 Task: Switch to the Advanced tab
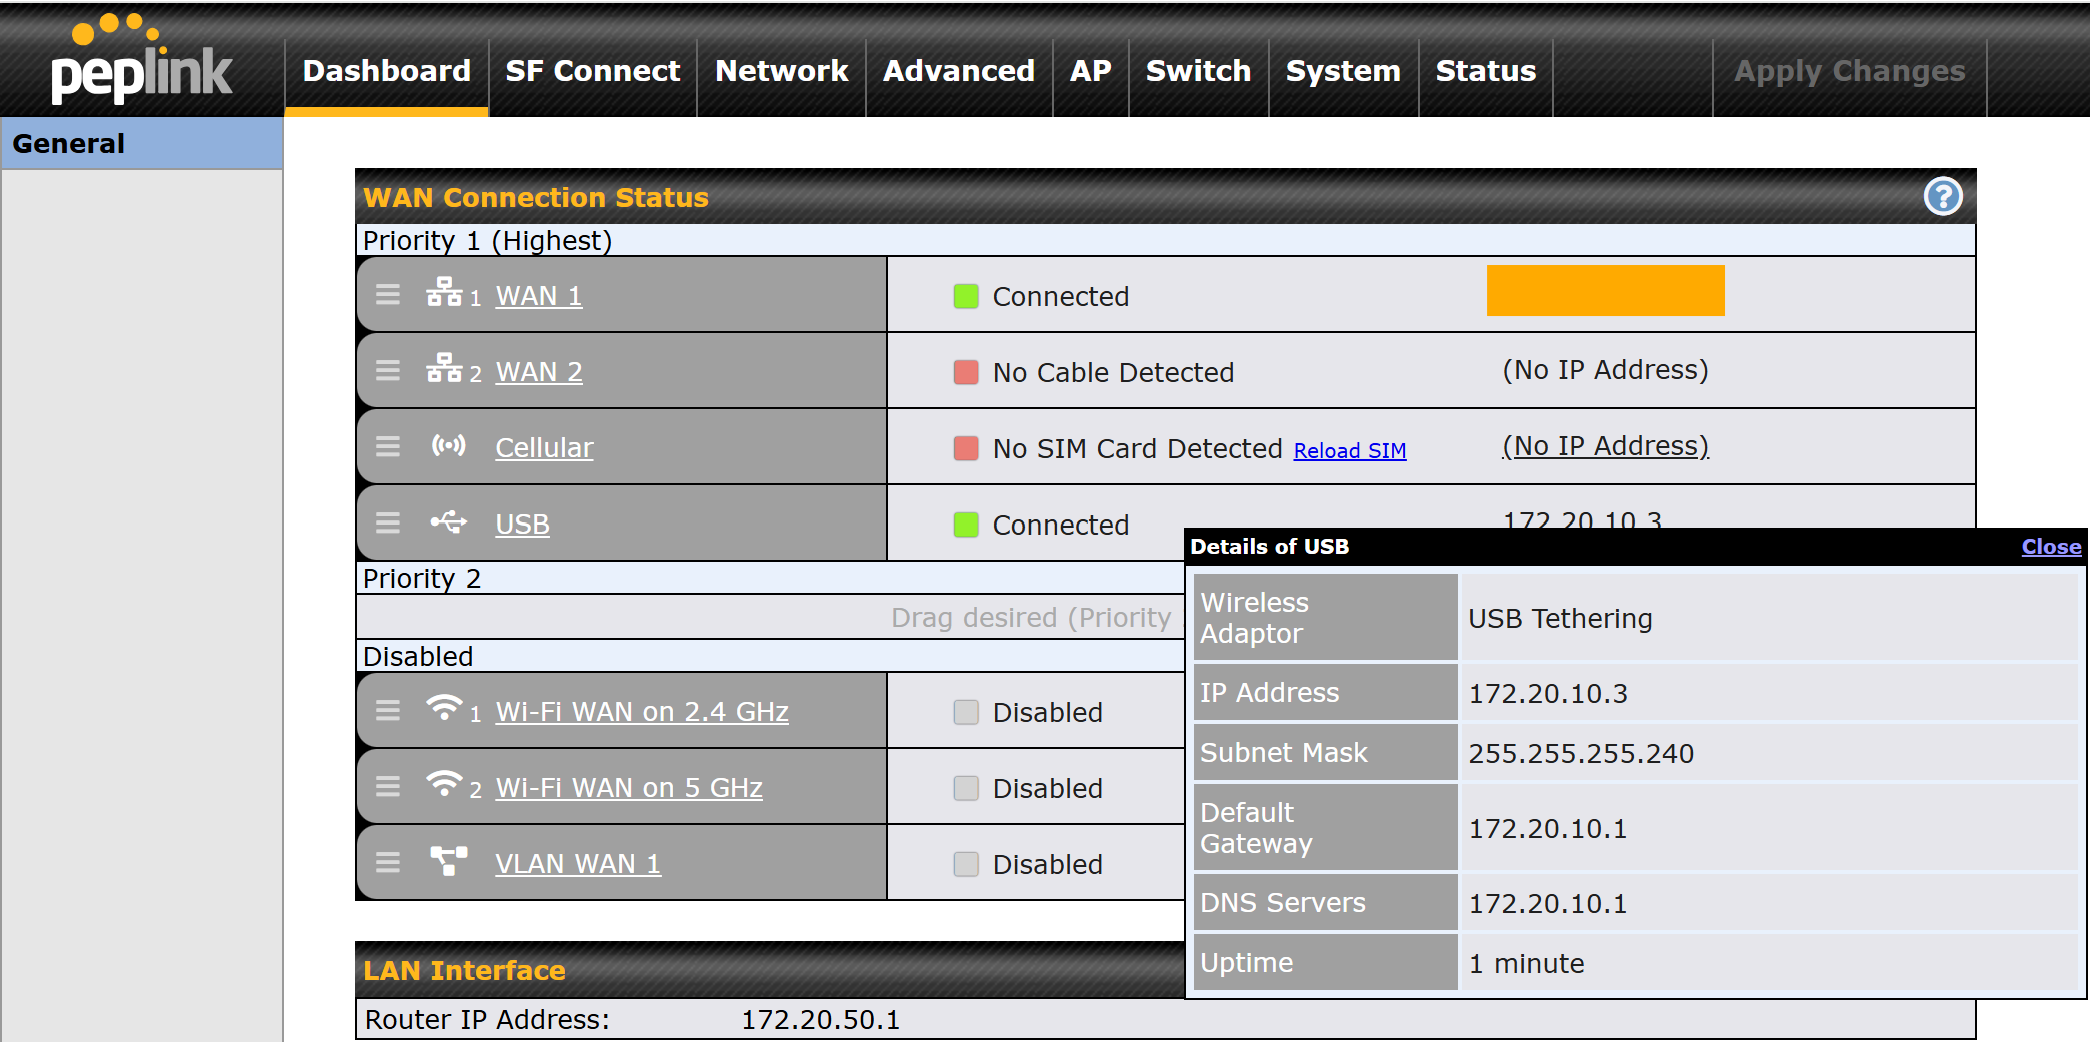tap(958, 71)
